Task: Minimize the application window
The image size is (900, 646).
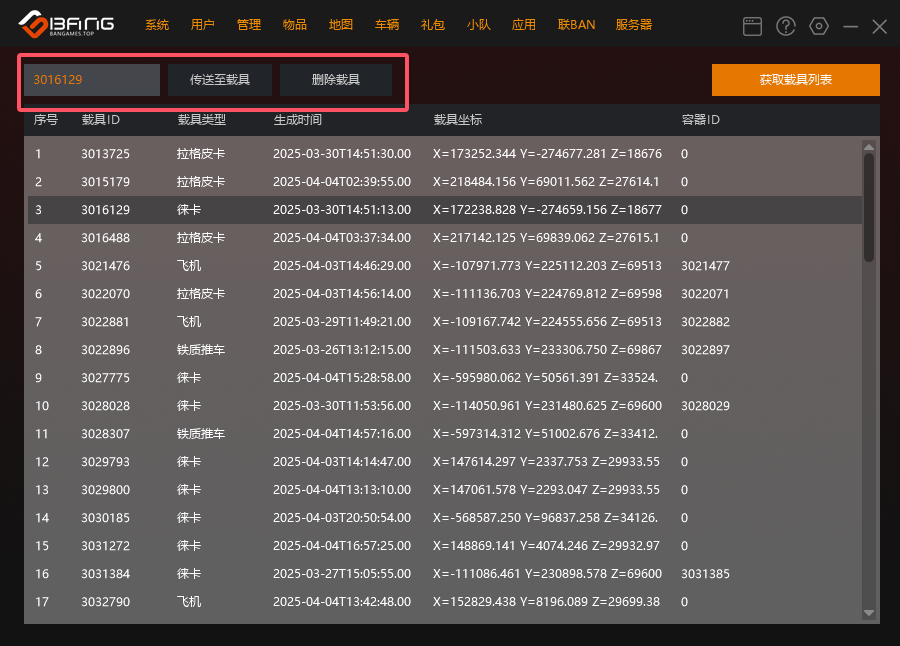Action: (x=851, y=26)
